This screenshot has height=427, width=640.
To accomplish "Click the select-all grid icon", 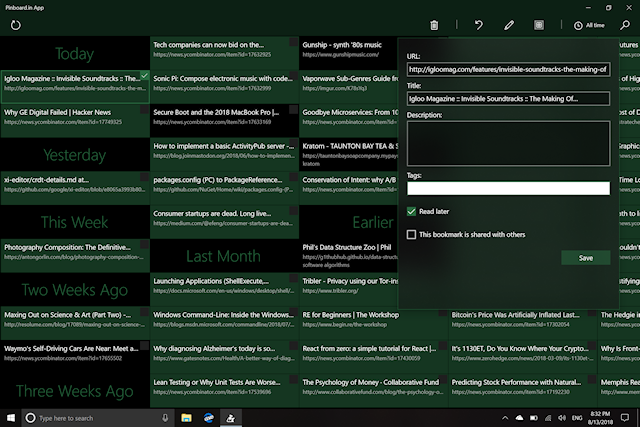I will point(539,25).
